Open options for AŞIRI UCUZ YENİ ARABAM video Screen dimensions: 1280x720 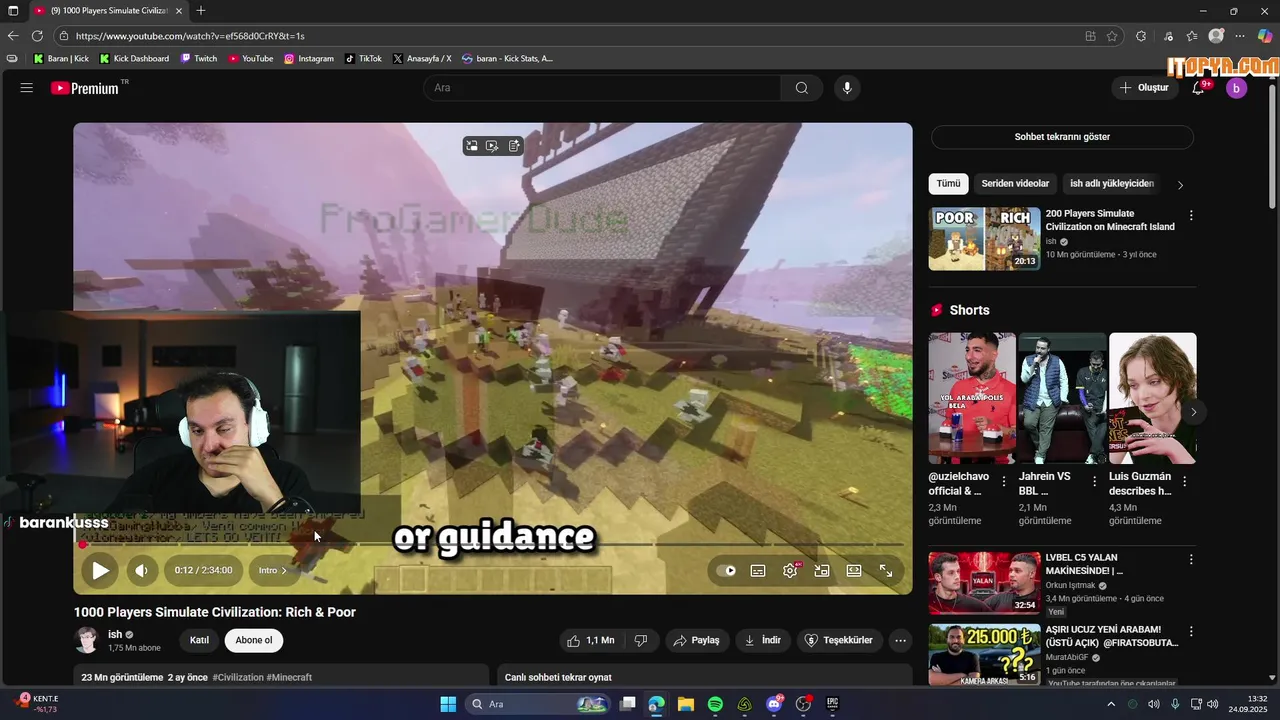[x=1190, y=632]
